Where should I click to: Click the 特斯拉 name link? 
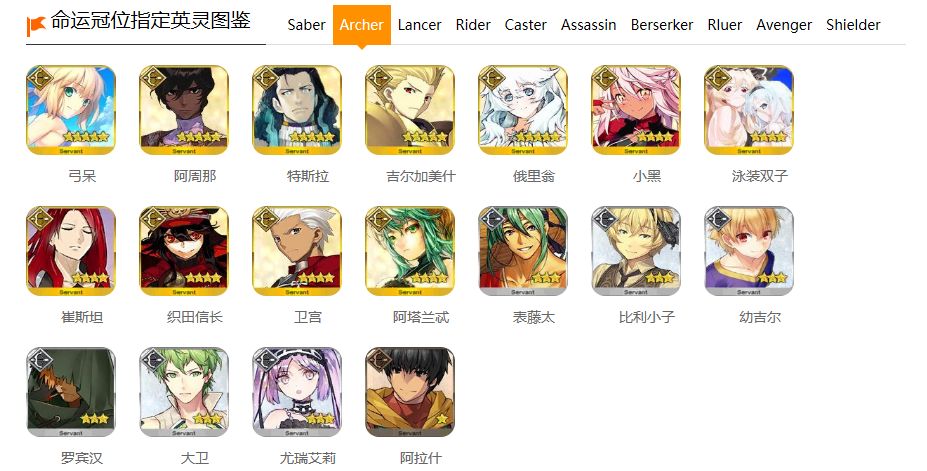pos(307,176)
